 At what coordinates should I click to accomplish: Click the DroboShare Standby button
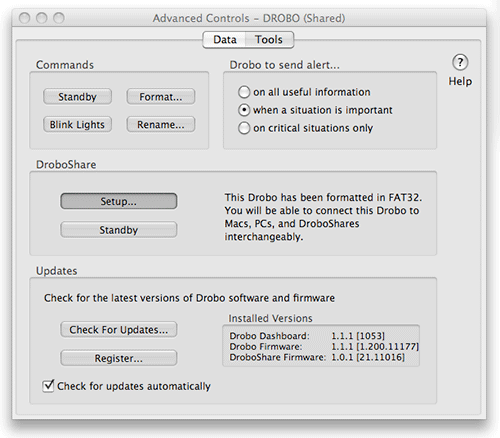[119, 230]
